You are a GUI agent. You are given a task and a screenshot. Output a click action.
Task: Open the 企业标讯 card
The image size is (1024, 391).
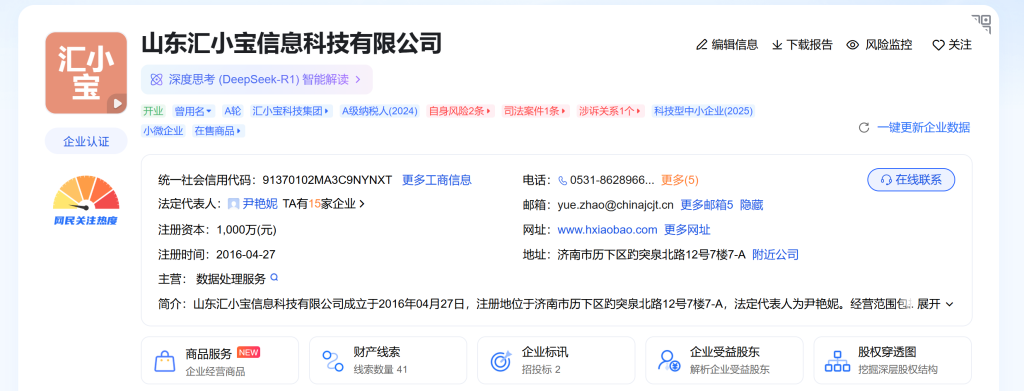(x=556, y=361)
